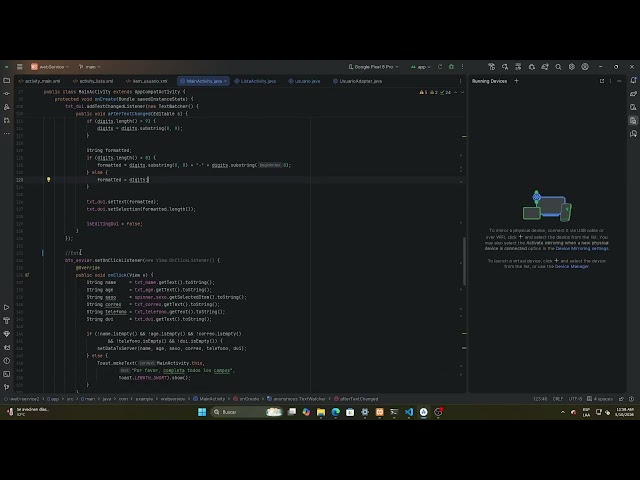
Task: Open the MainActivity.java tab dropdown arrow
Action: [225, 81]
